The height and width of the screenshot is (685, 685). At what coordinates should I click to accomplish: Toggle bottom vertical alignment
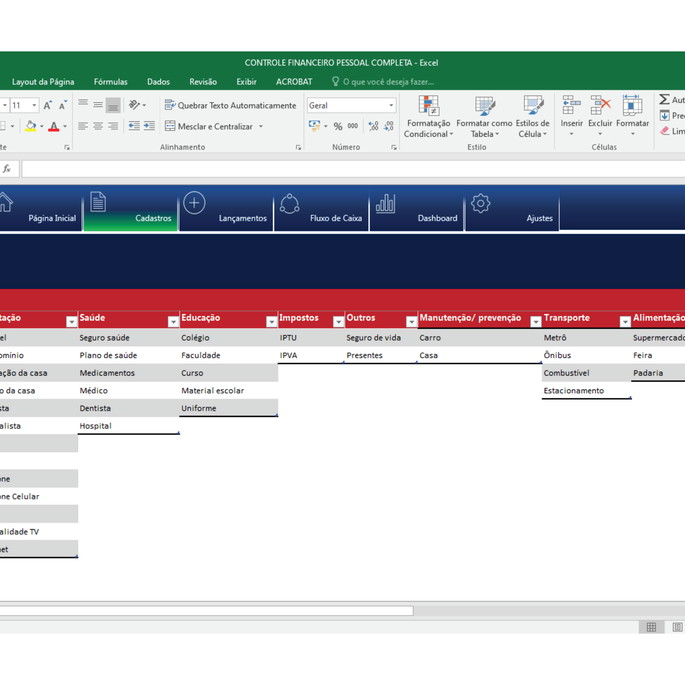point(113,105)
